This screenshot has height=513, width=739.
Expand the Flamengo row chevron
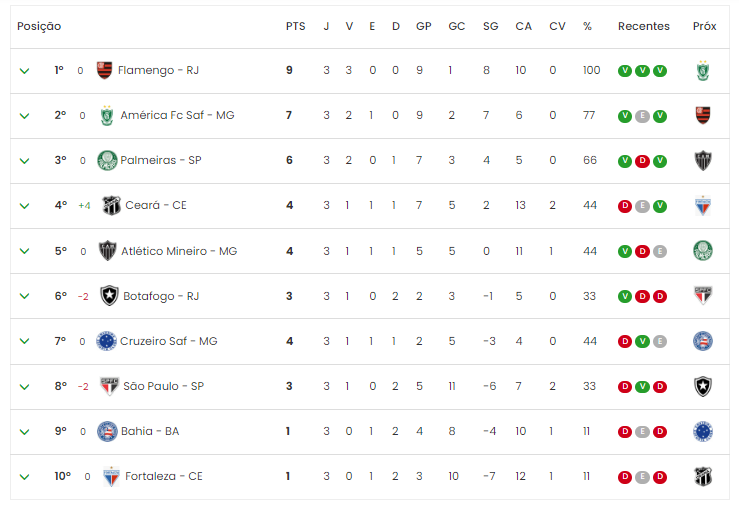point(24,71)
